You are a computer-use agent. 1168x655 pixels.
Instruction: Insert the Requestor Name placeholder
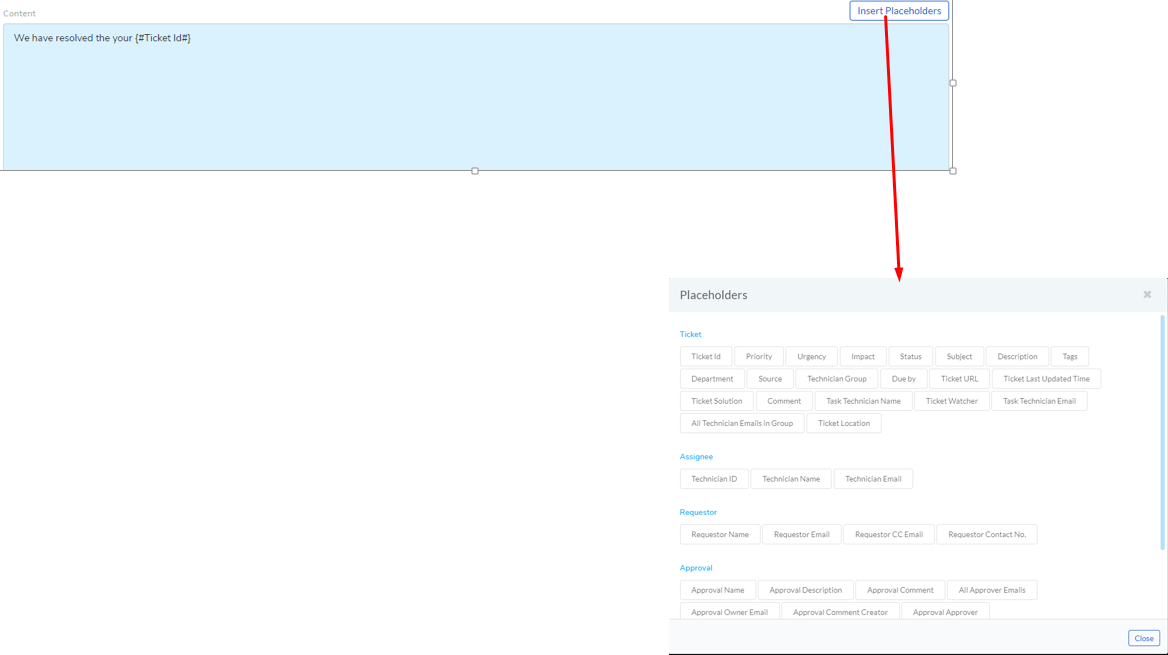tap(720, 535)
